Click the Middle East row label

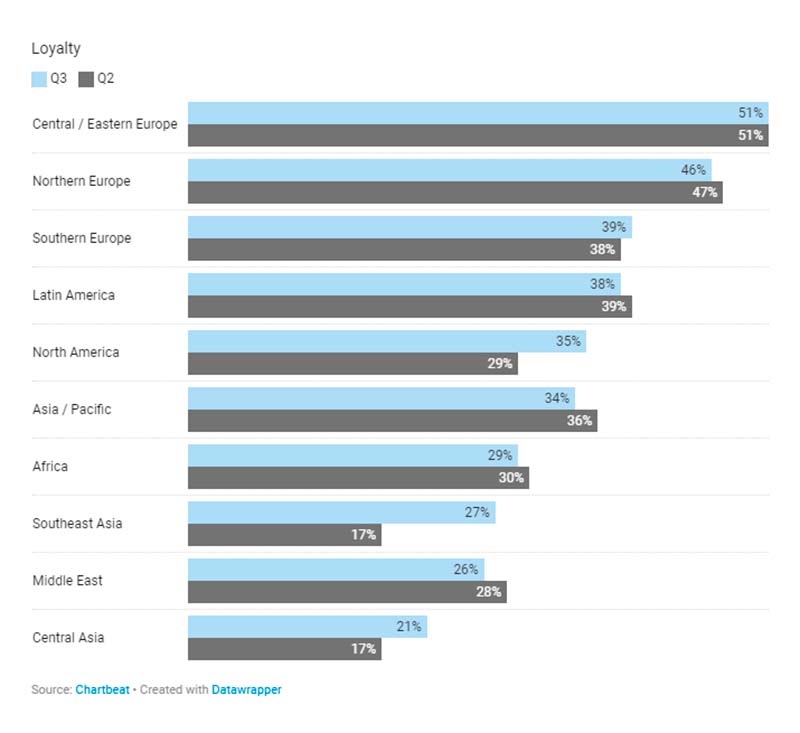click(x=67, y=580)
